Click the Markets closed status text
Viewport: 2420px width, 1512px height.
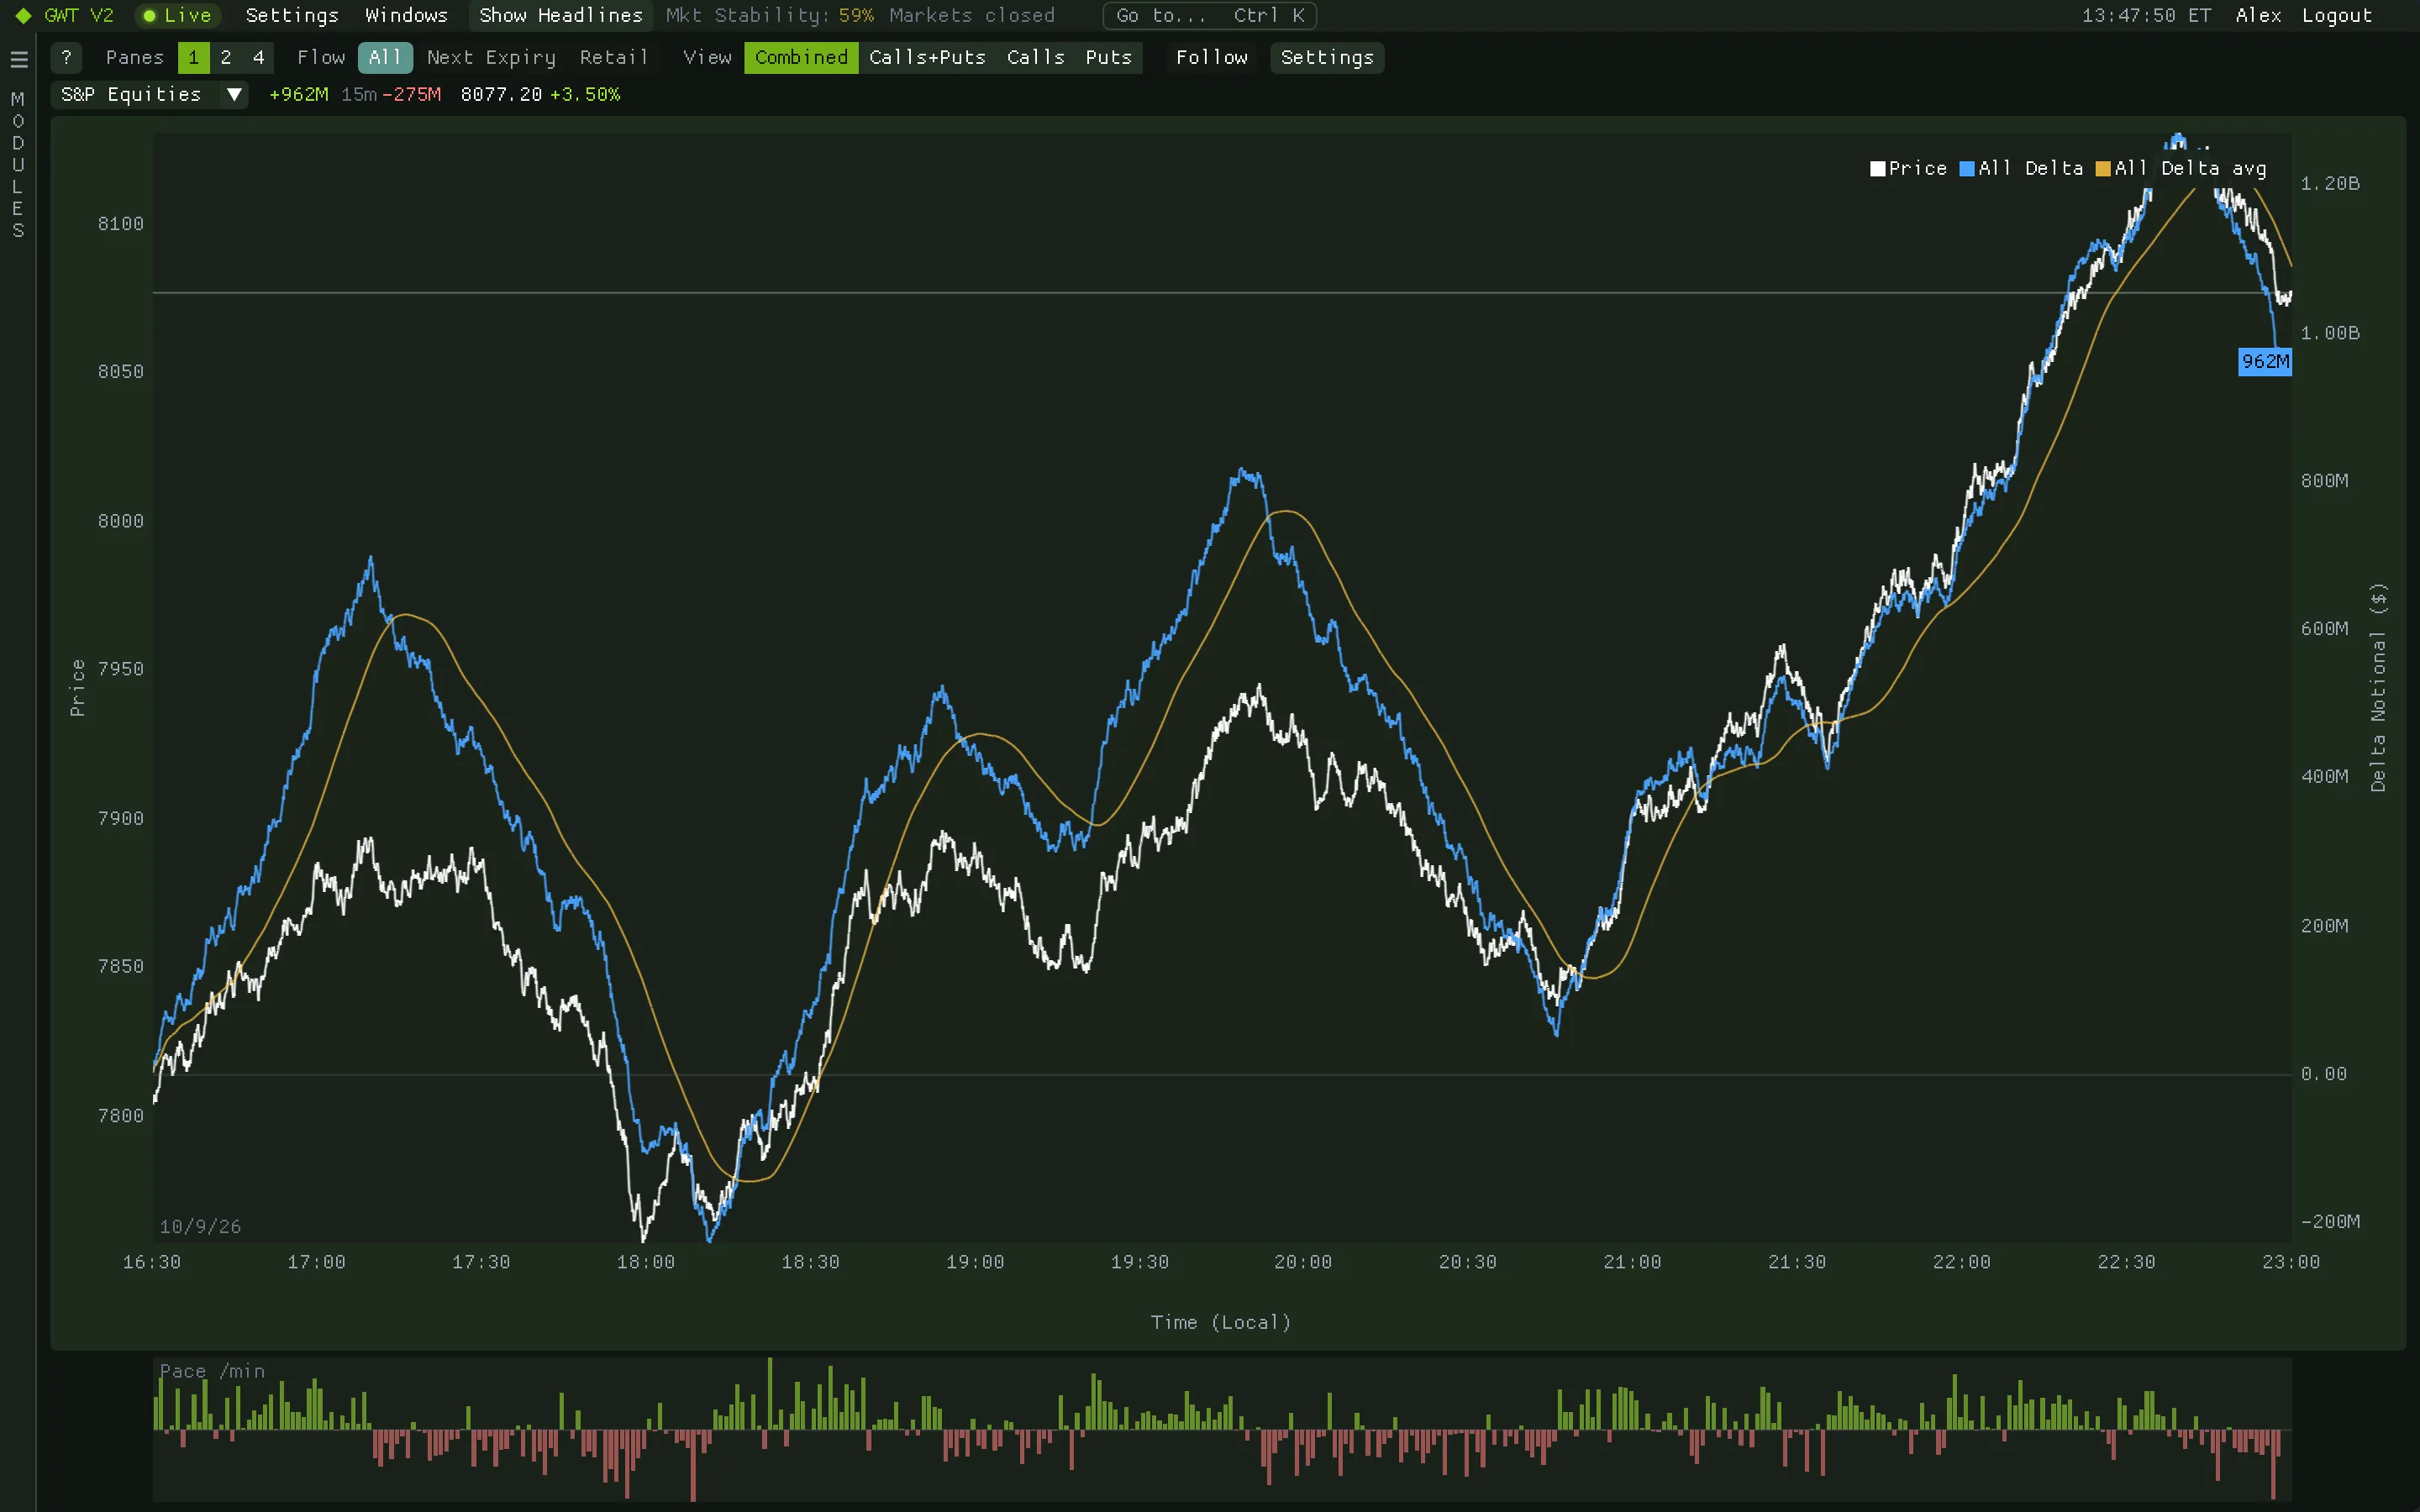coord(972,16)
